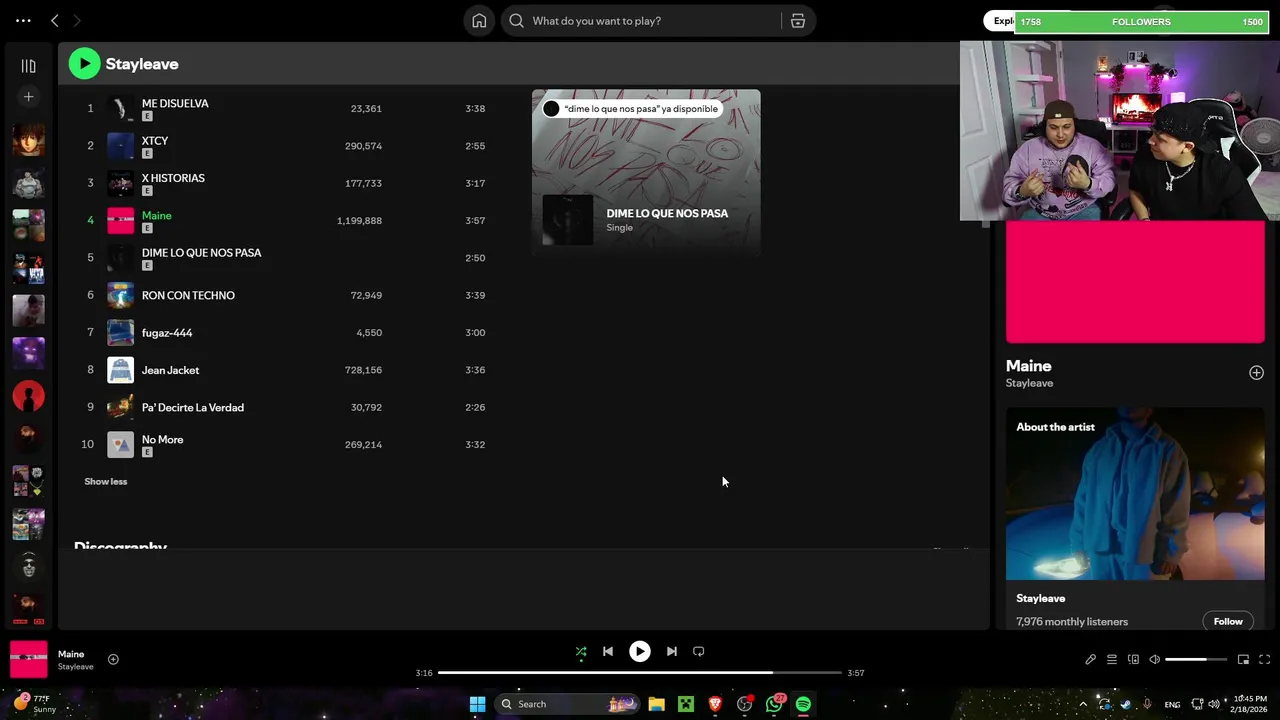This screenshot has height=720, width=1280.
Task: Mute audio with the speaker icon
Action: click(1155, 660)
